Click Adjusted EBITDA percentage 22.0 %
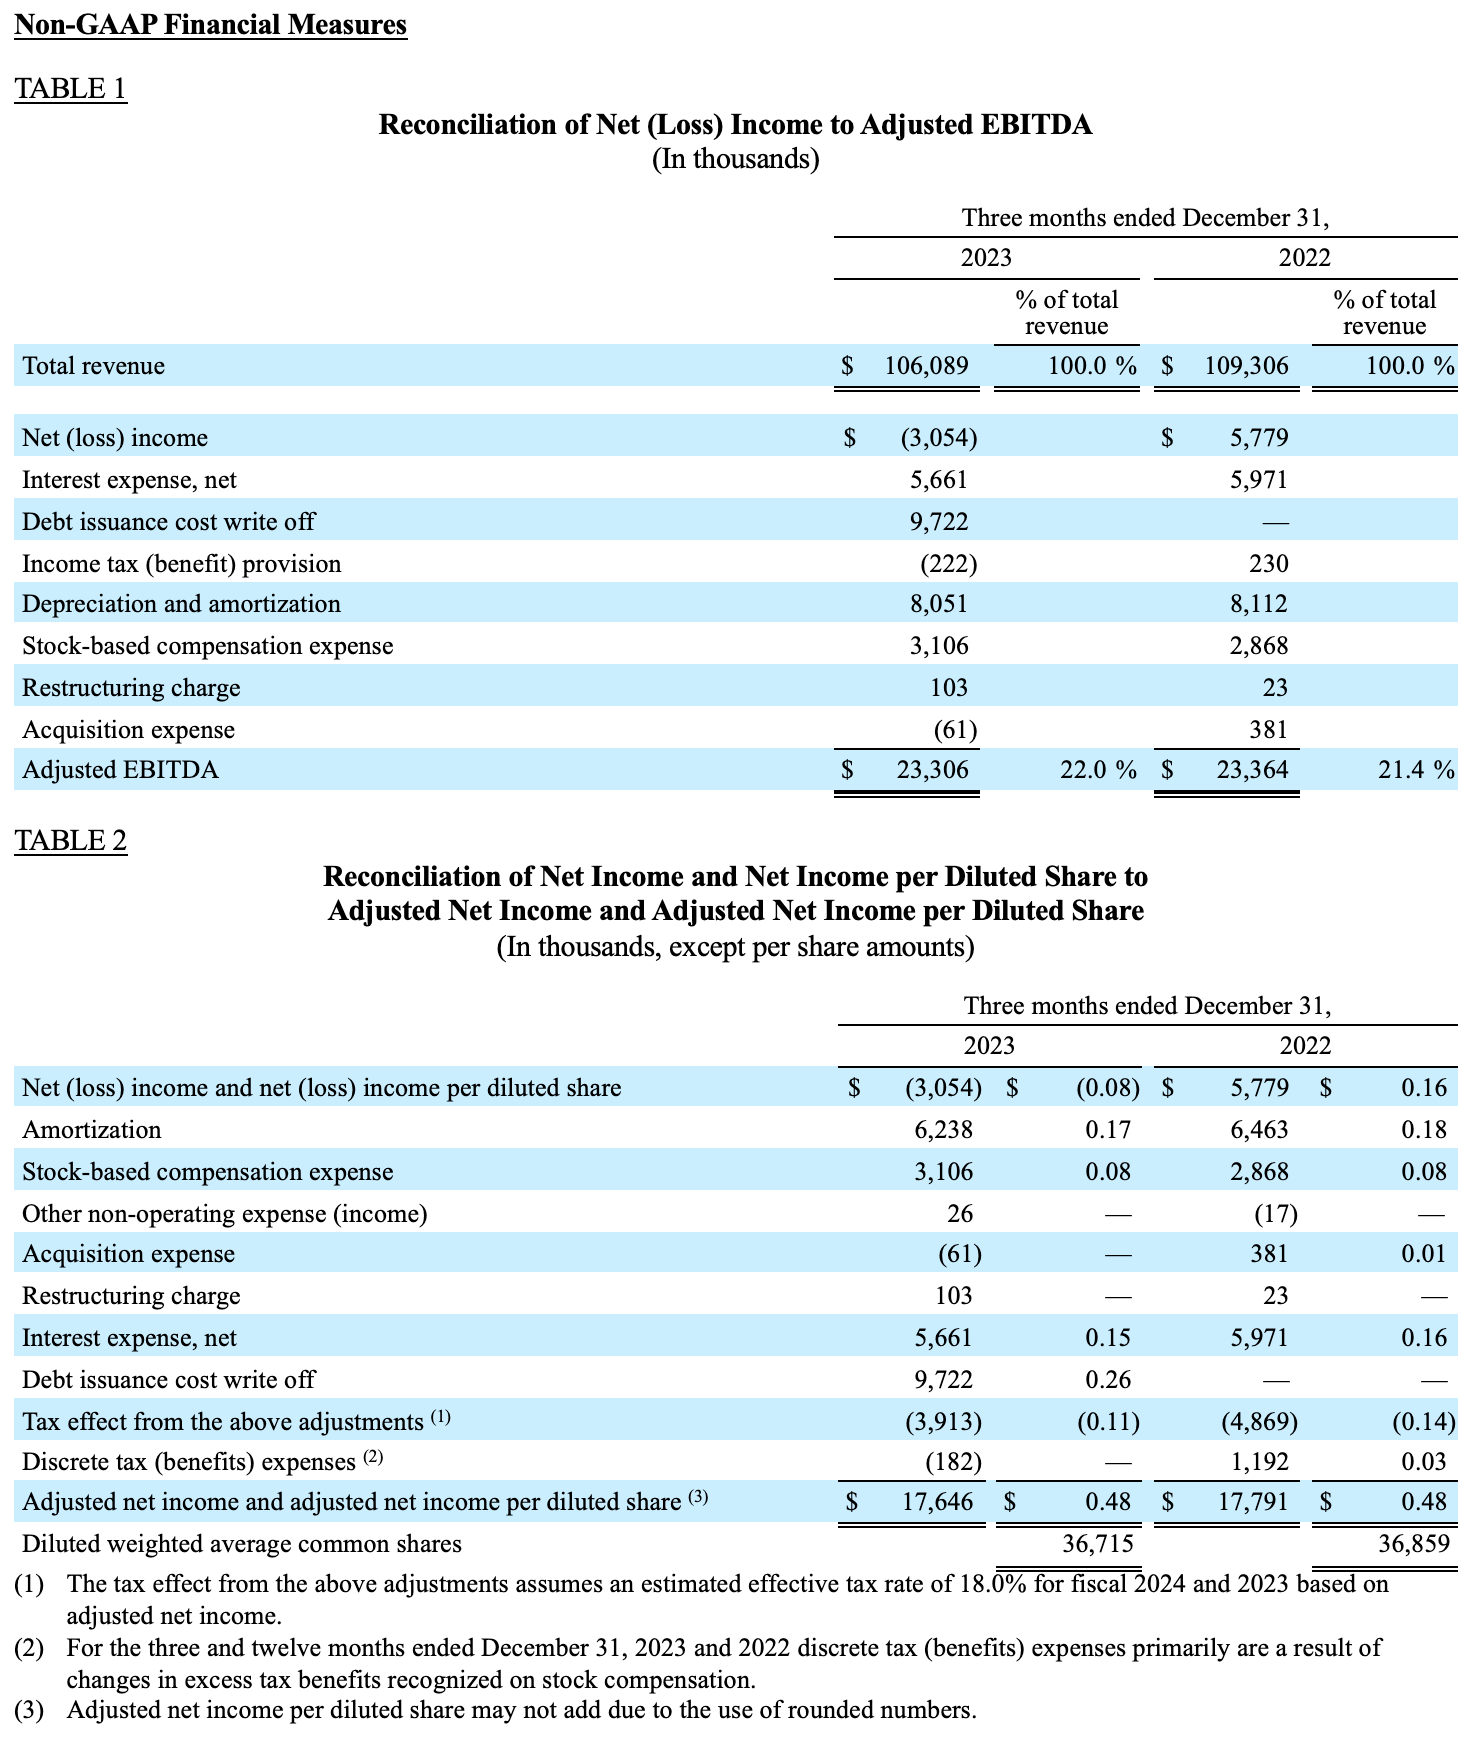Viewport: 1472px width, 1754px height. (x=1097, y=770)
